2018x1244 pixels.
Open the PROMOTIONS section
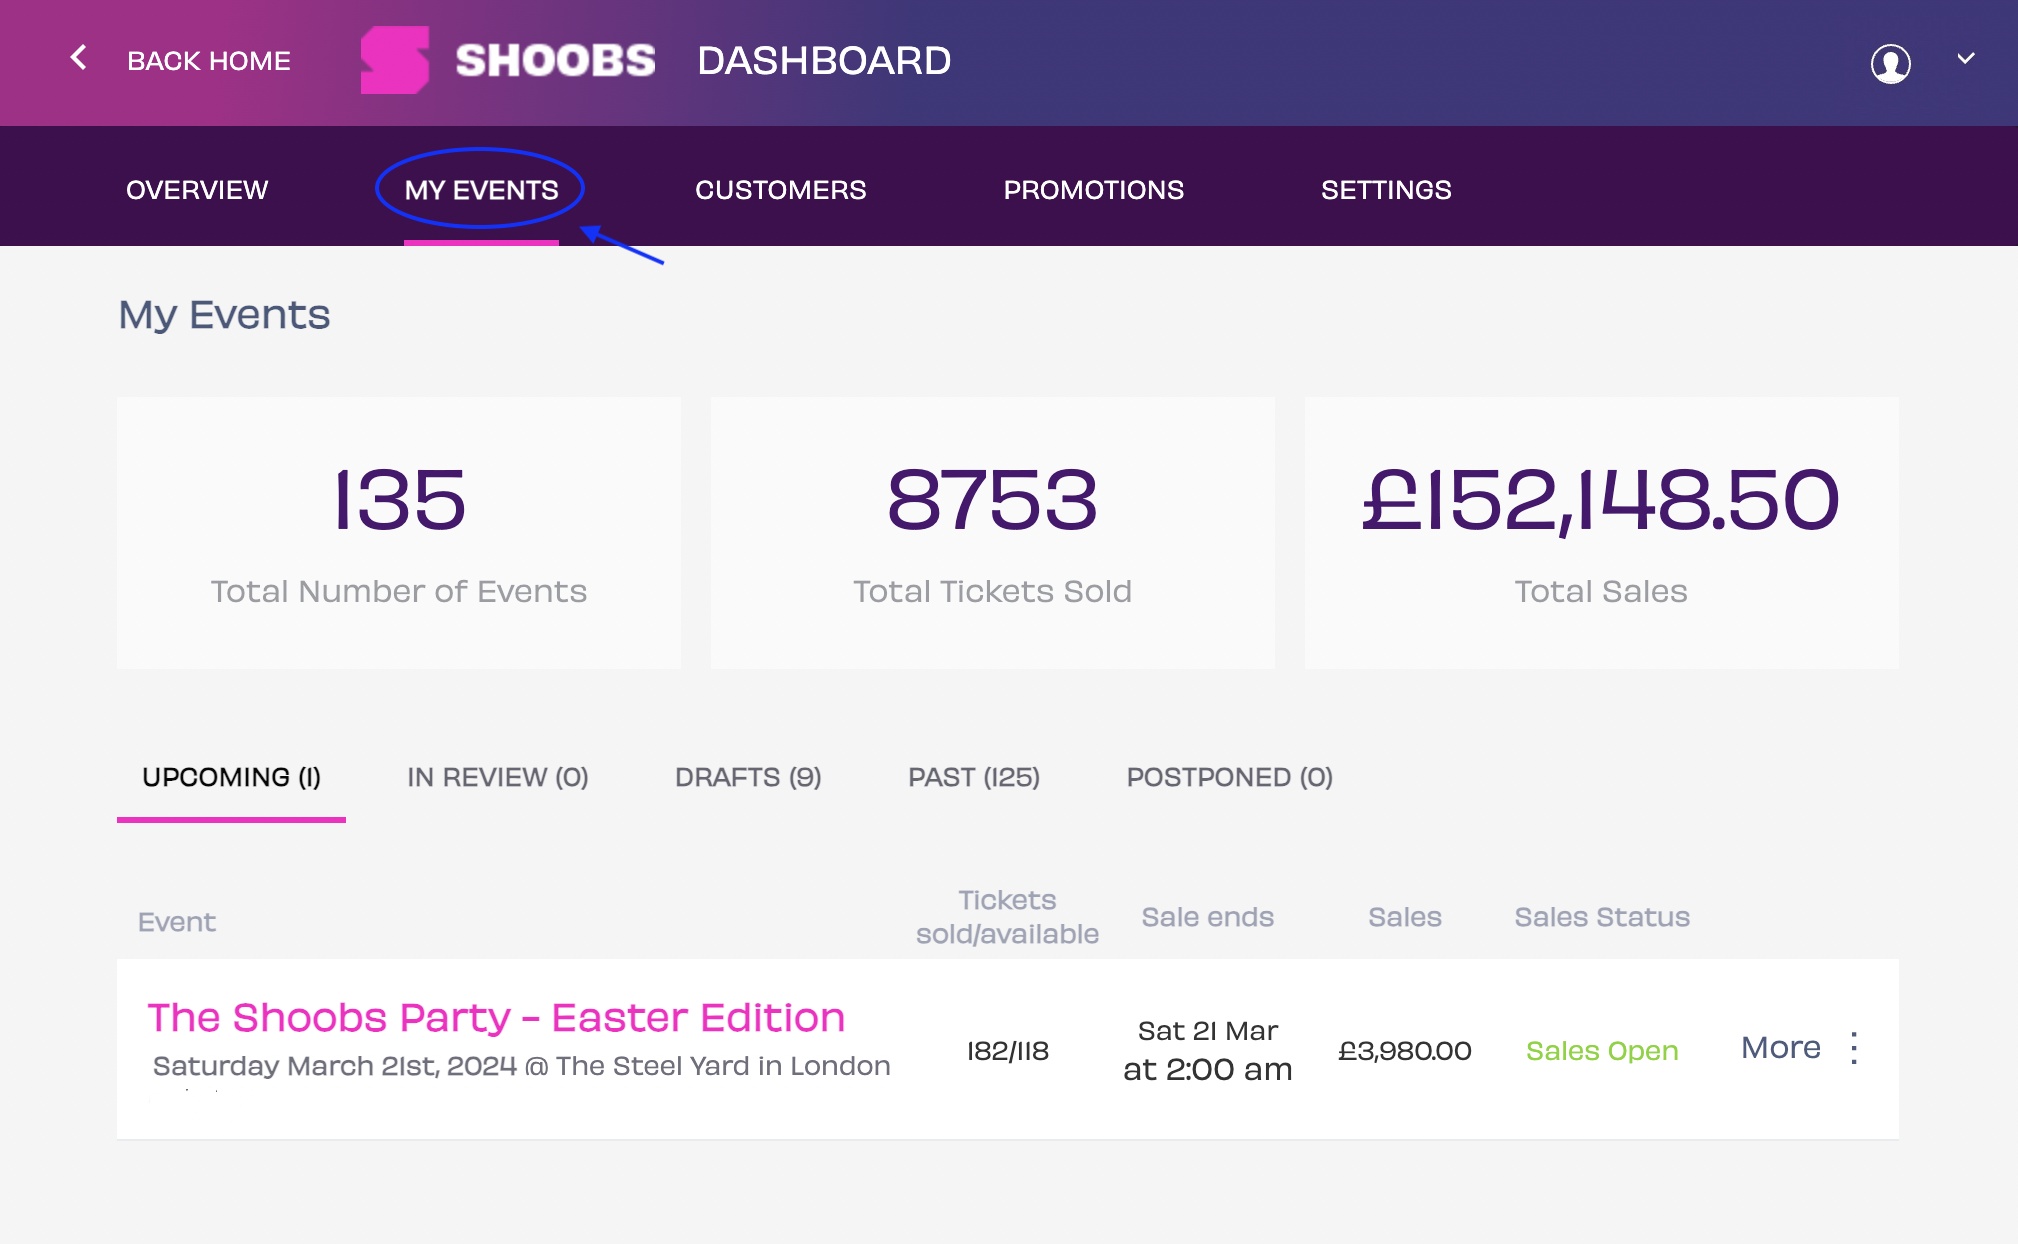click(x=1093, y=189)
